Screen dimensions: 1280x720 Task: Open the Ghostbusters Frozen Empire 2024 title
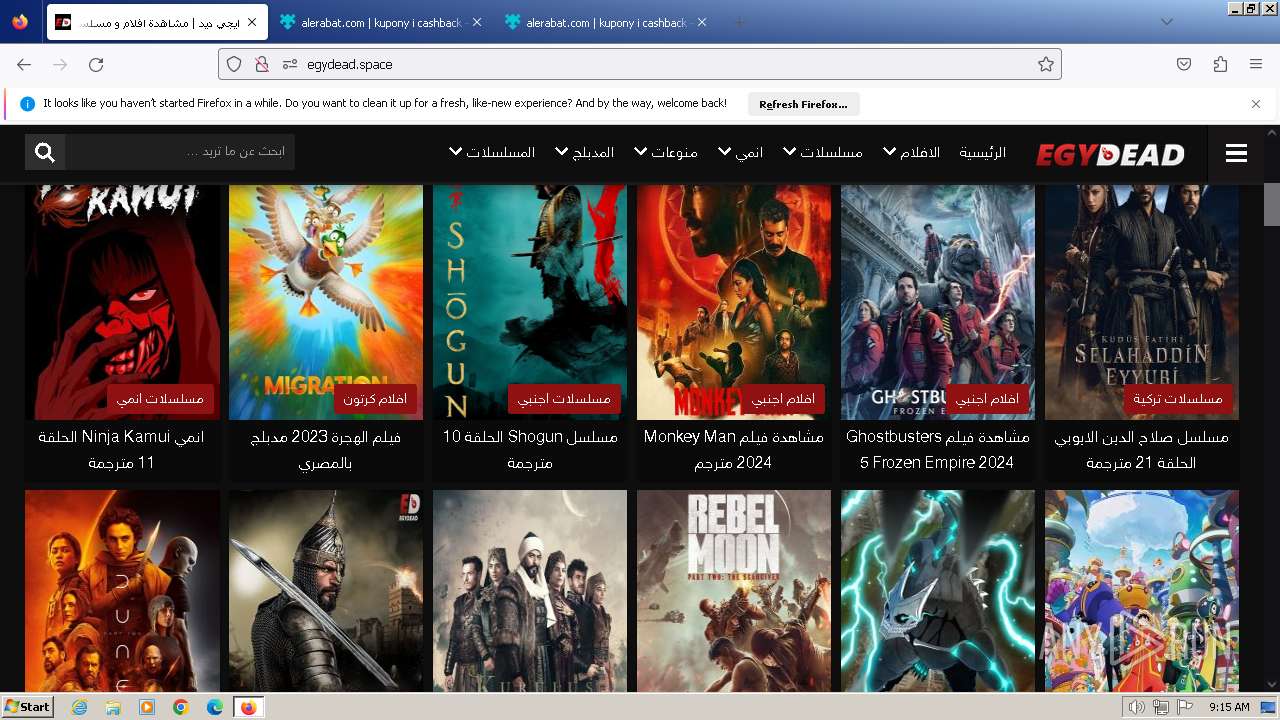pos(938,450)
